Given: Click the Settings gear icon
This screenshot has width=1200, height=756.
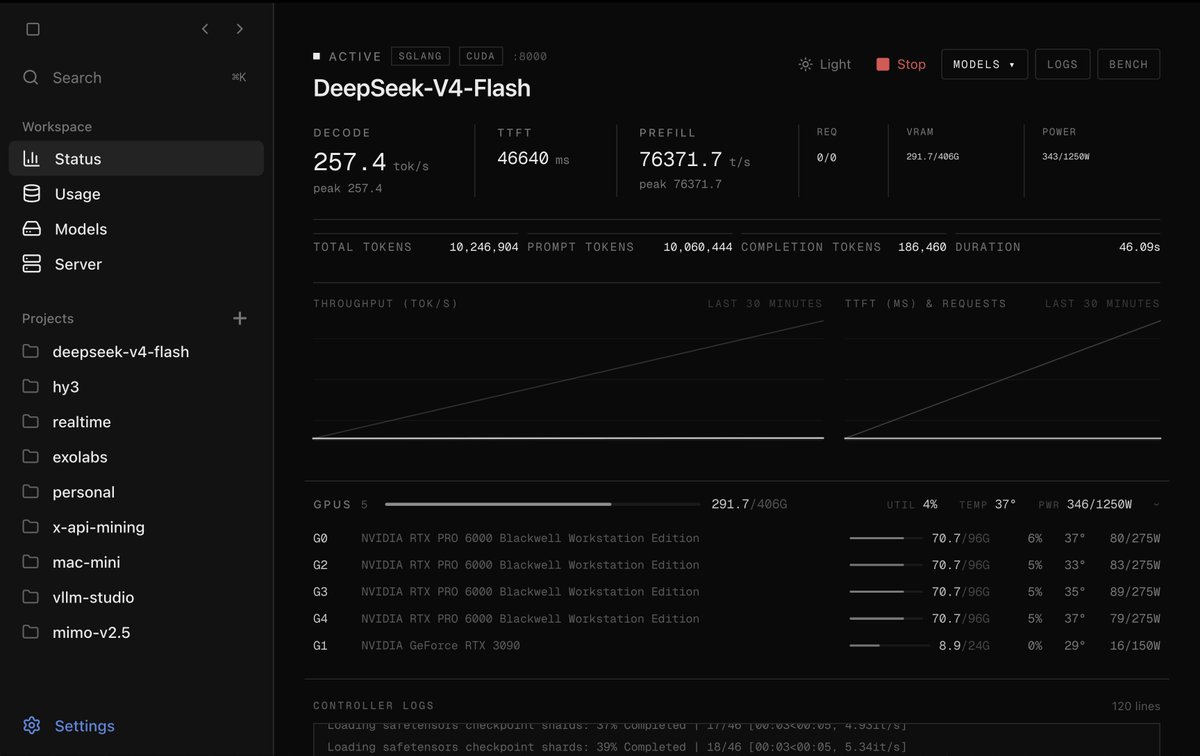Looking at the screenshot, I should [31, 725].
